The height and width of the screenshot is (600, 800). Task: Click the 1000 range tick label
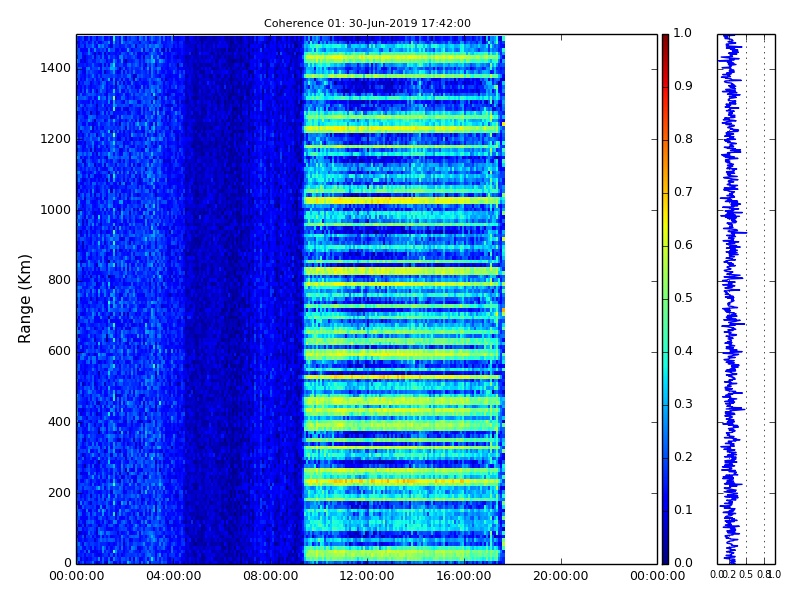click(x=56, y=210)
